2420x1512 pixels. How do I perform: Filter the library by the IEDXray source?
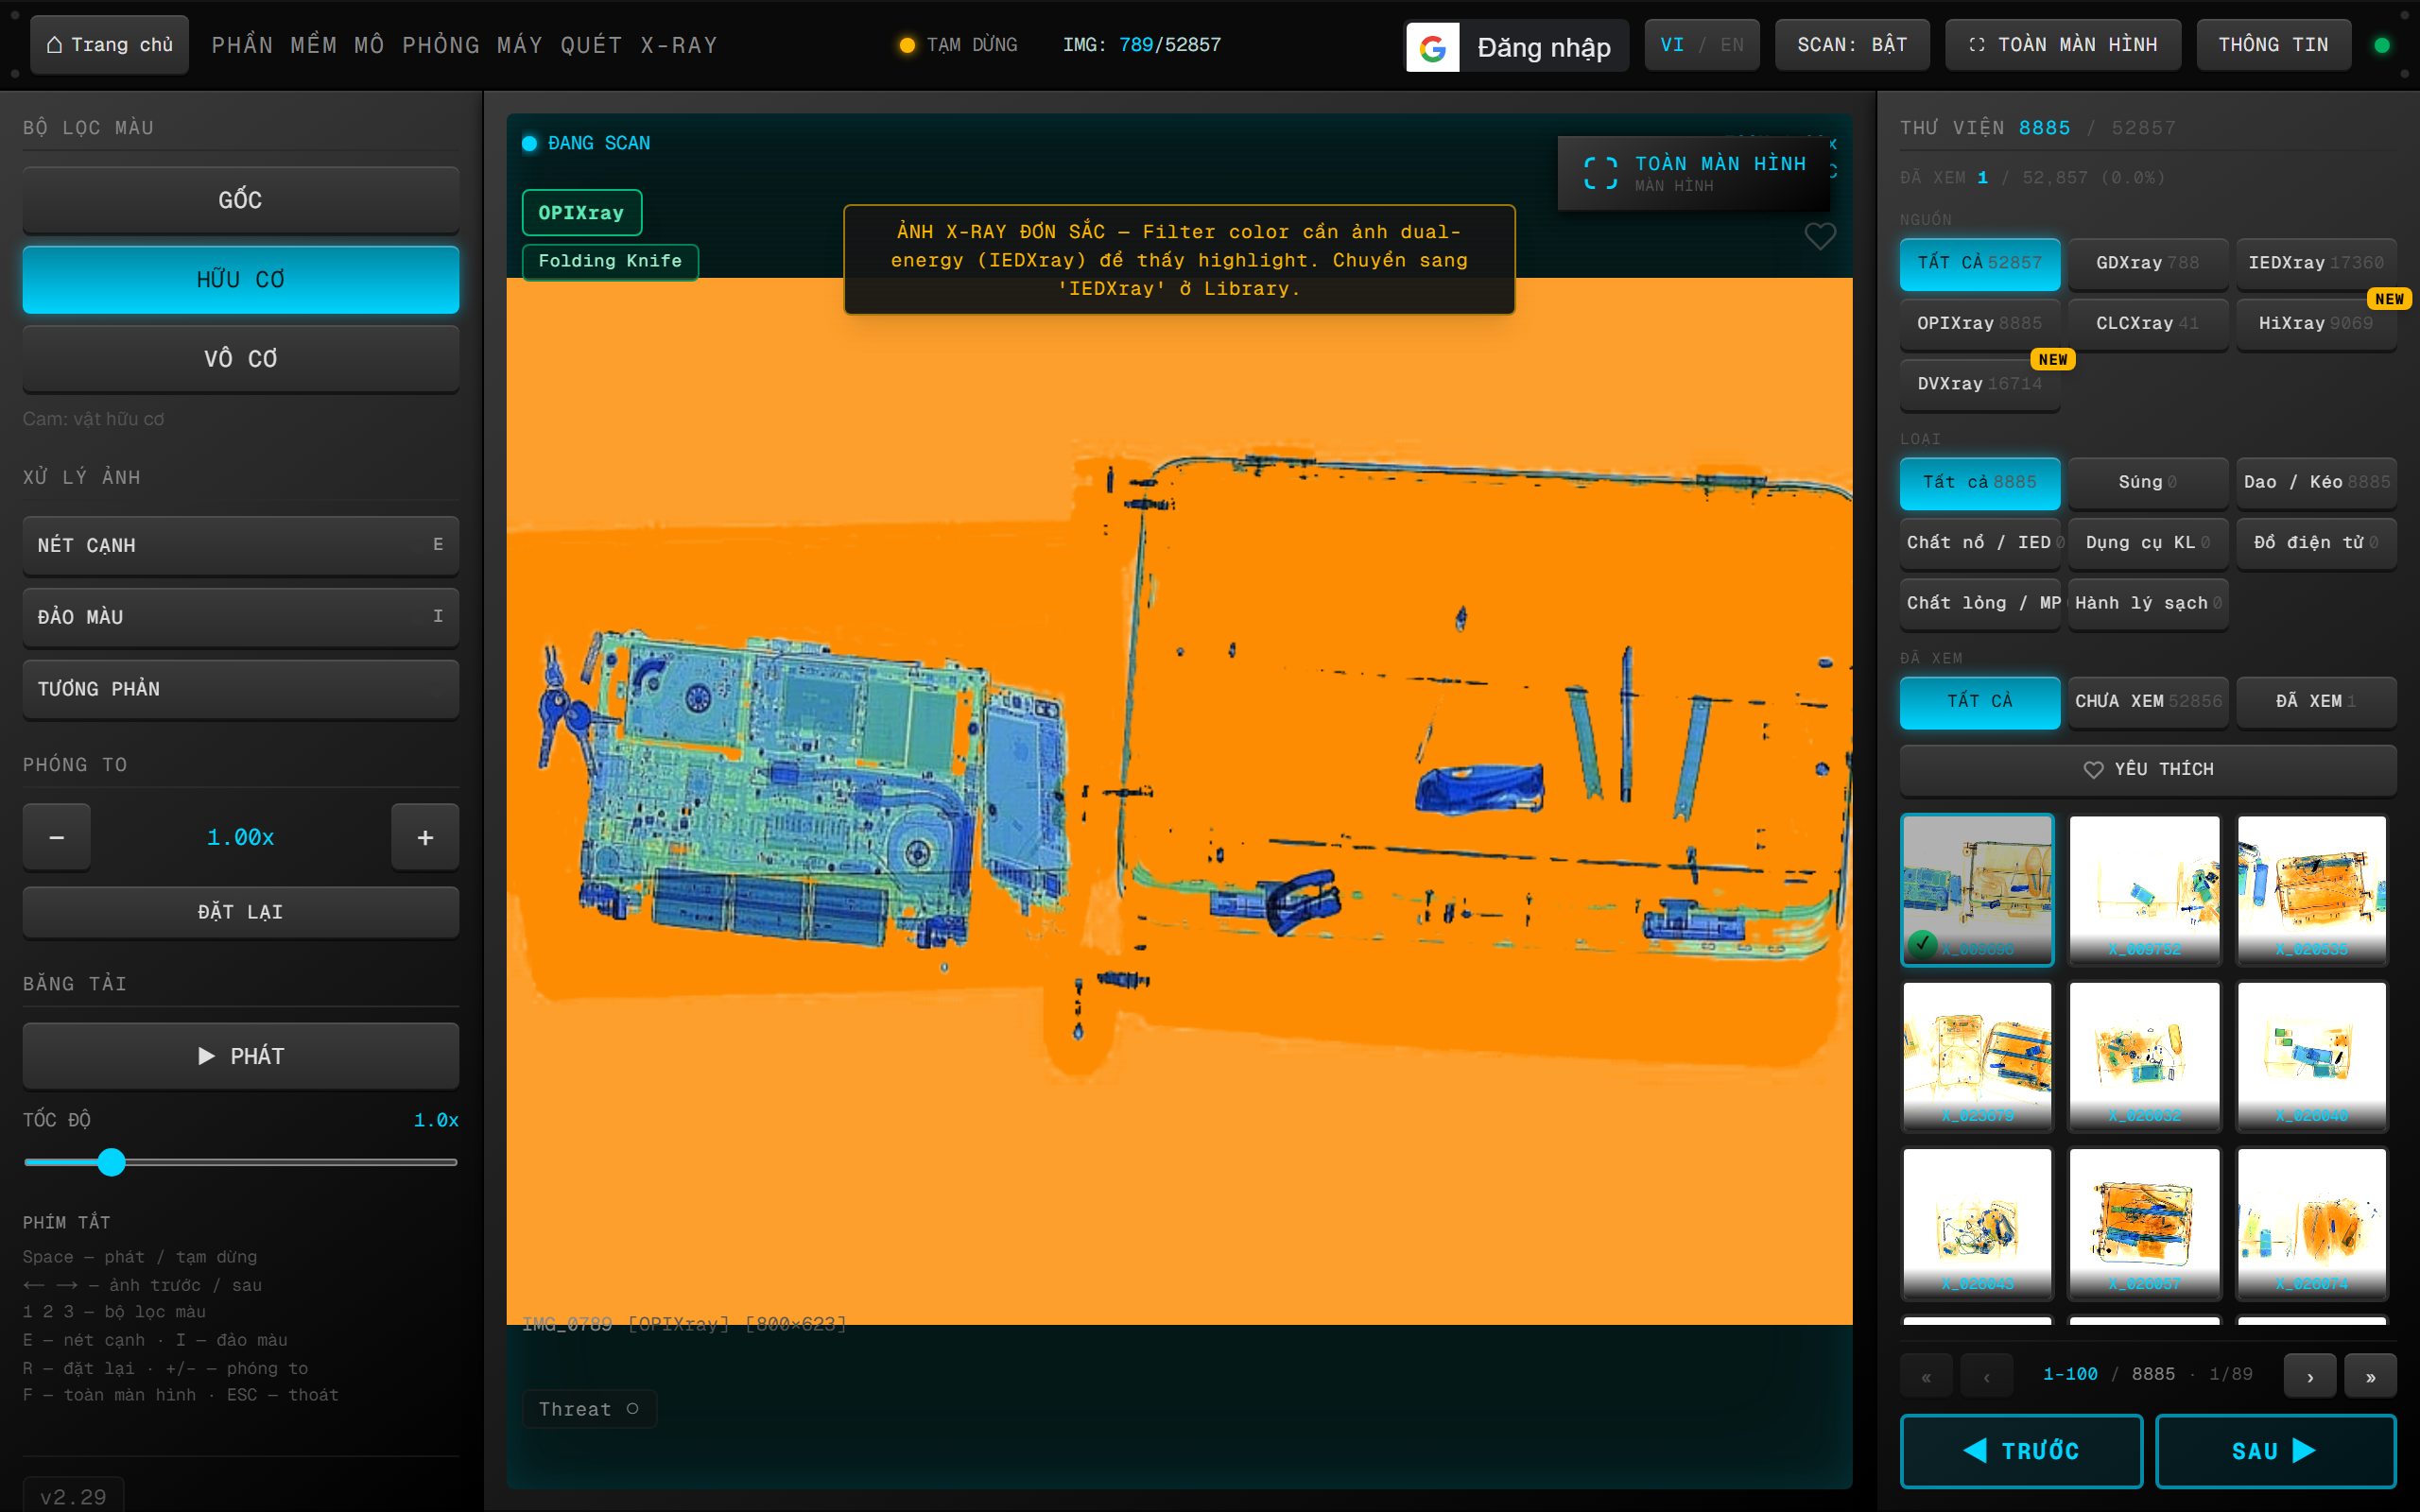(2316, 263)
